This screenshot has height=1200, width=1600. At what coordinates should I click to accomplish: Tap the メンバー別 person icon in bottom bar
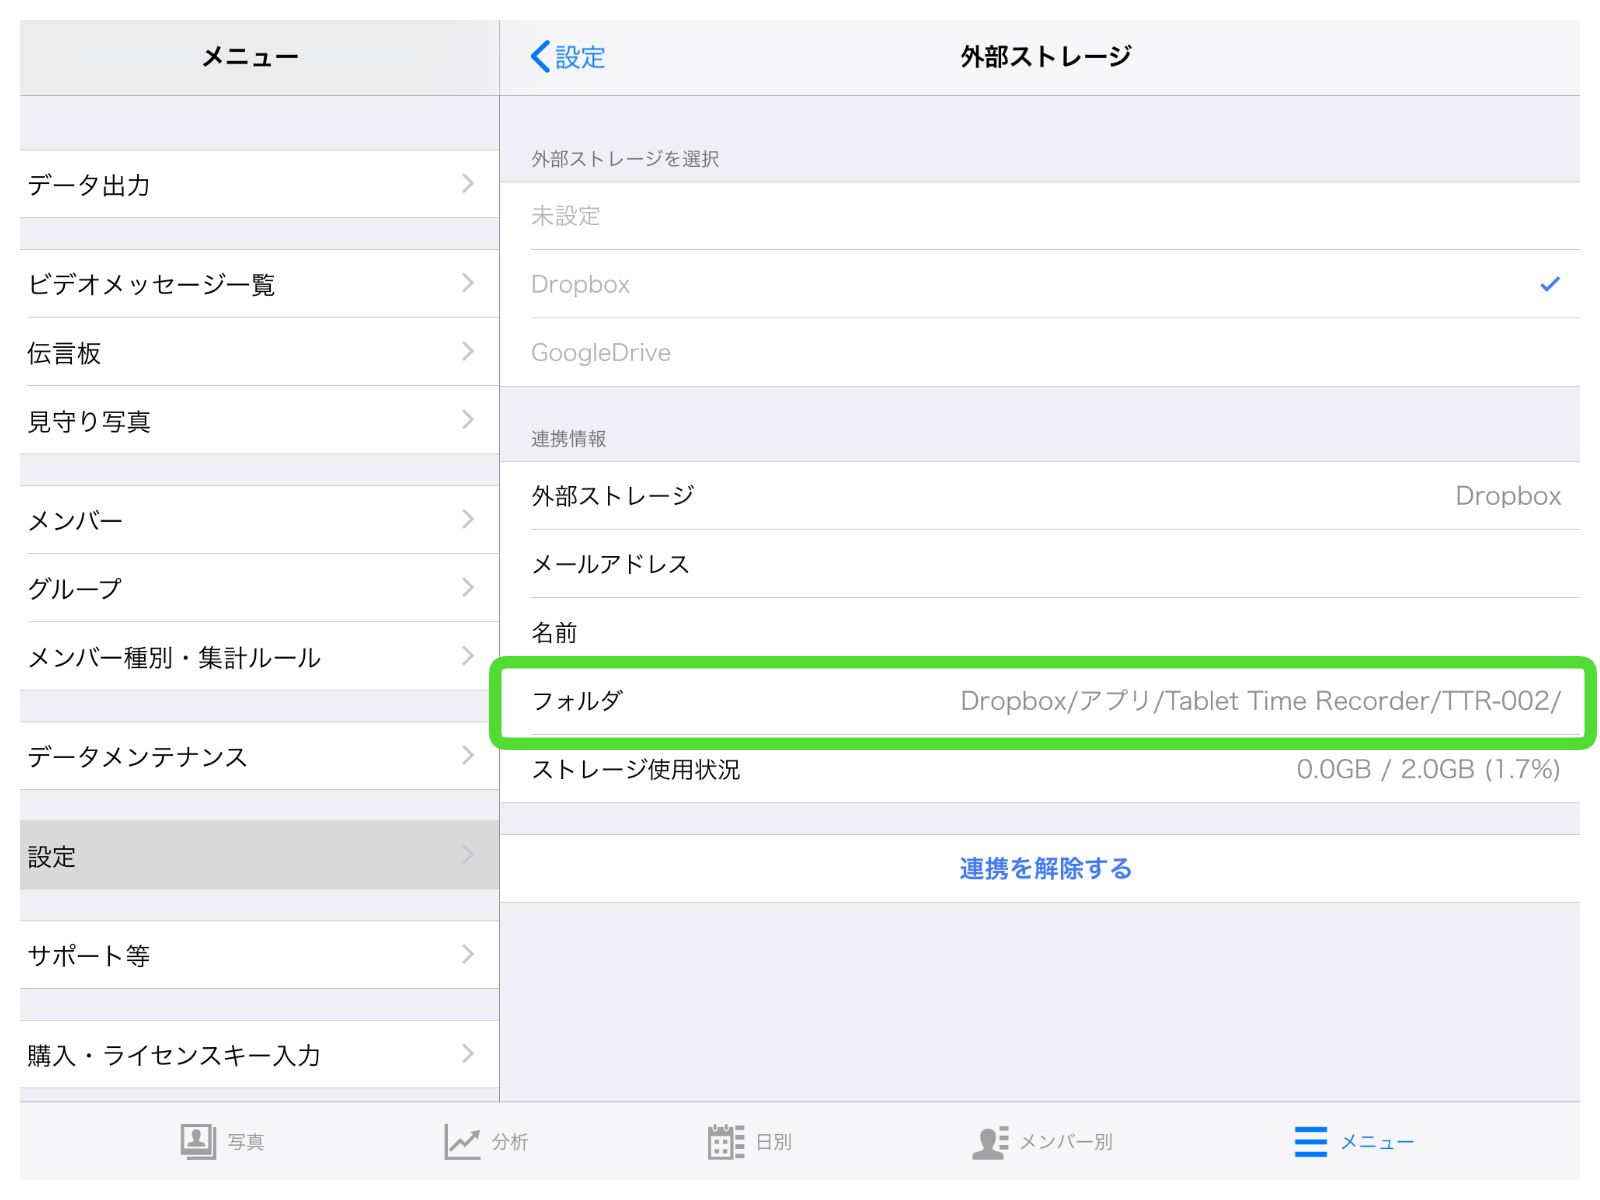(990, 1142)
